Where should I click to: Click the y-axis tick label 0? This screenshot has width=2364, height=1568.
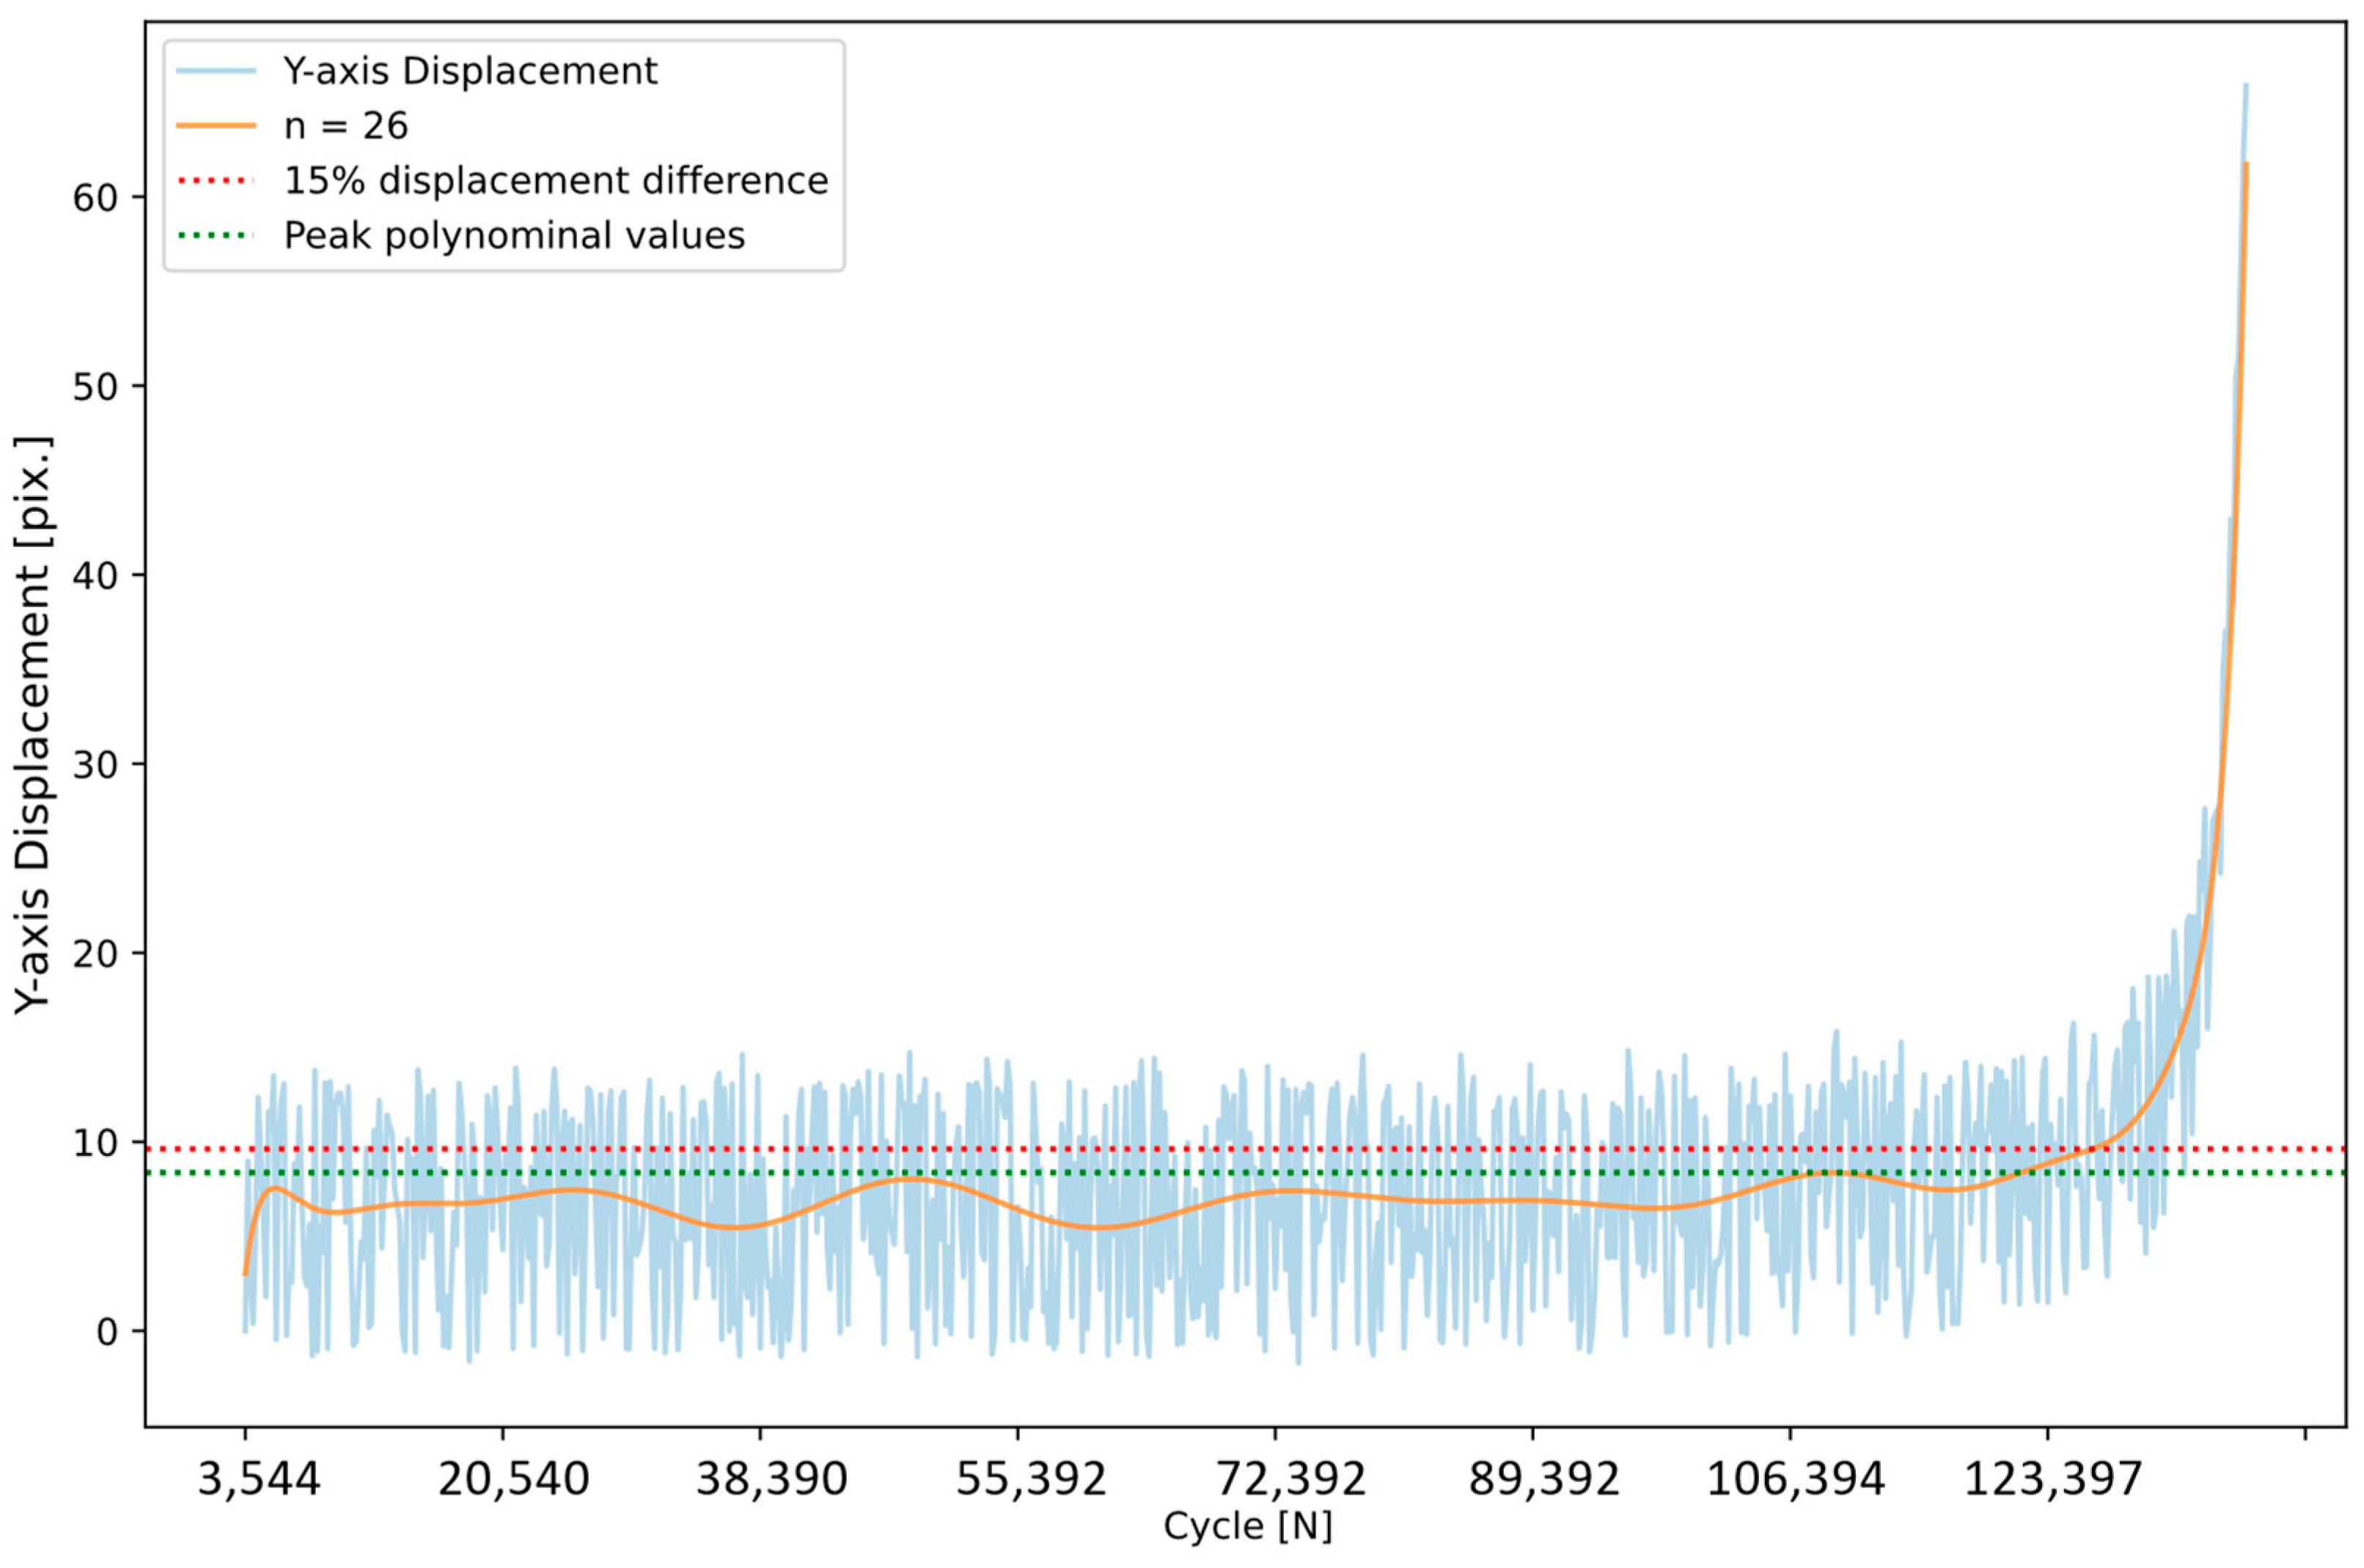[x=107, y=1333]
